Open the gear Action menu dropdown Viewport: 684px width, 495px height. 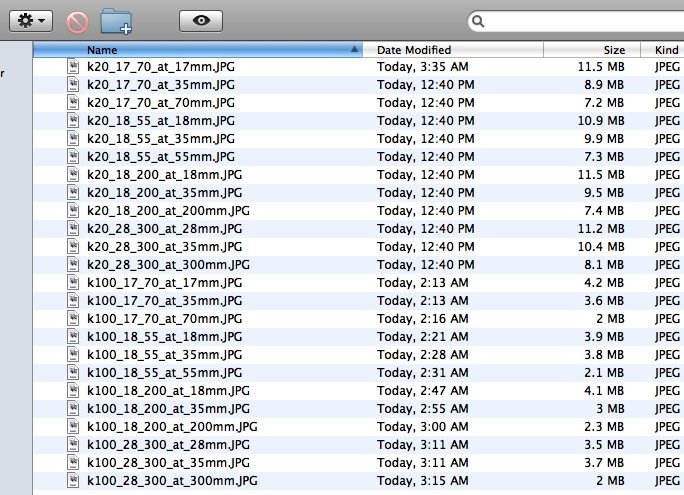tap(30, 20)
